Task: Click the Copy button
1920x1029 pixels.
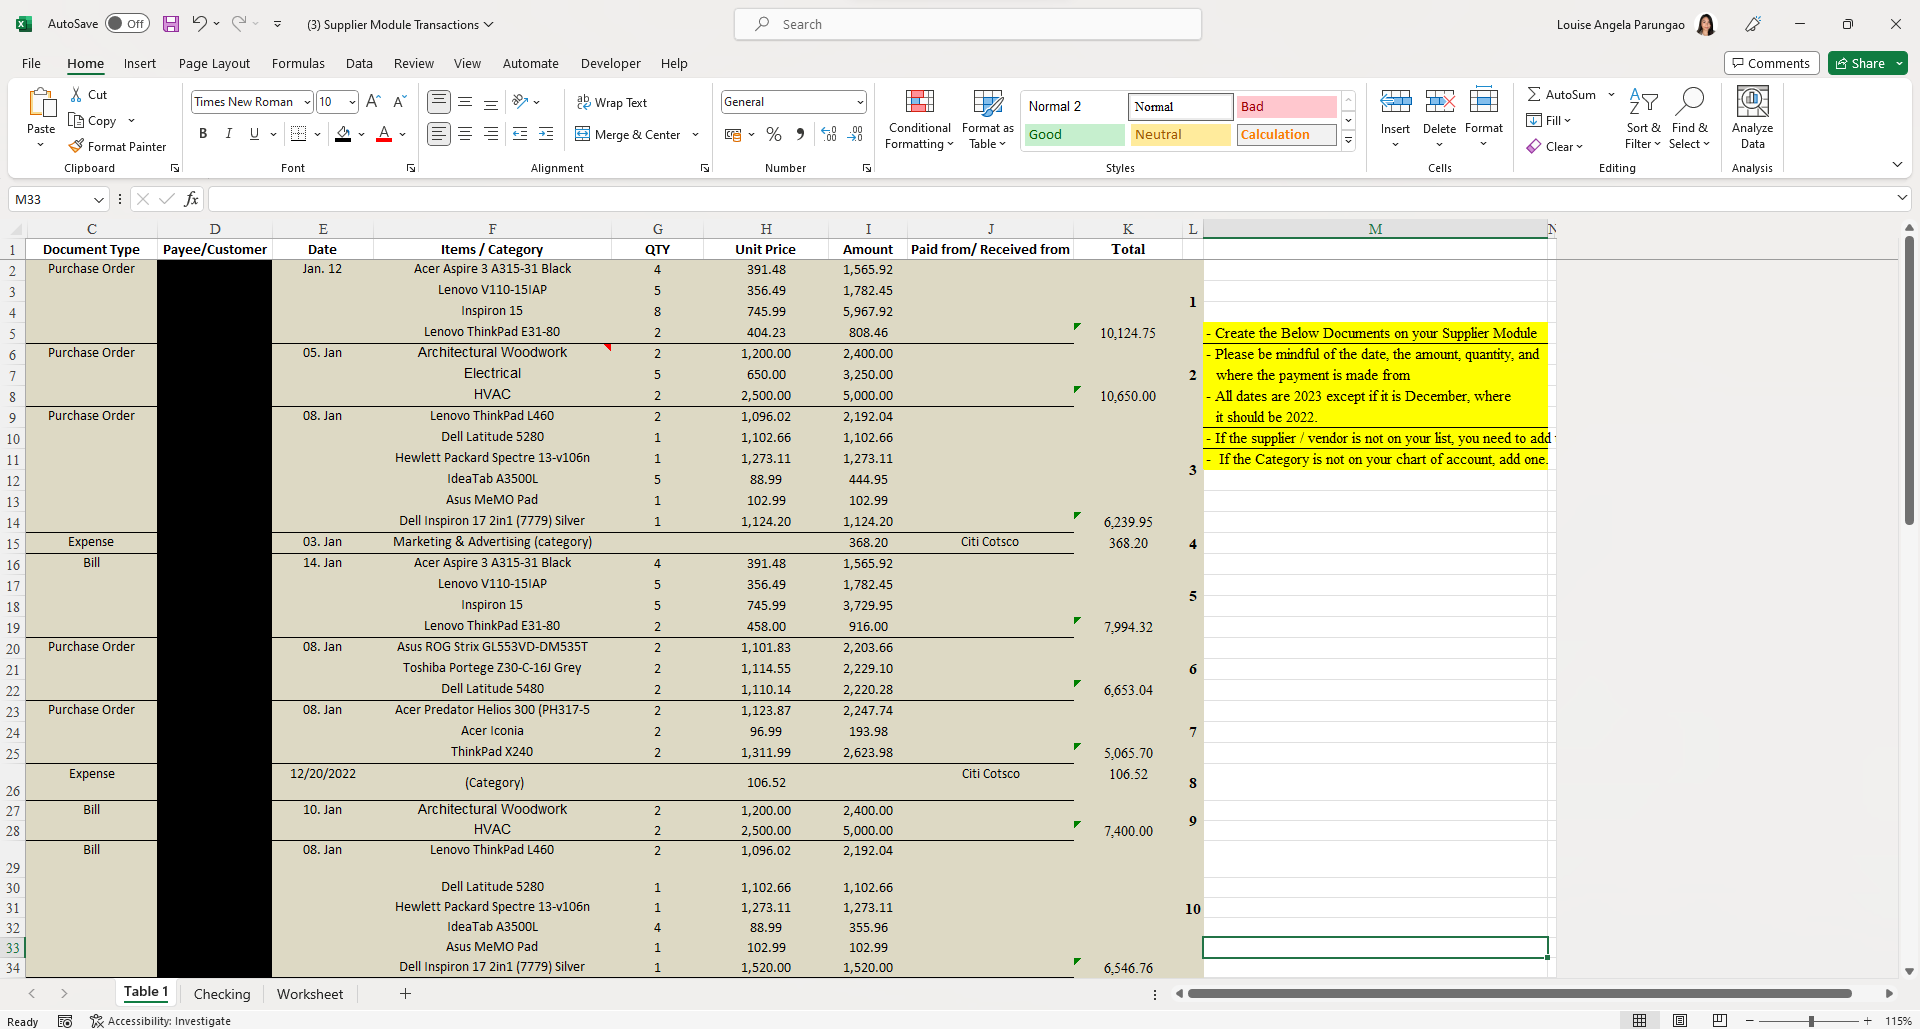Action: 93,121
